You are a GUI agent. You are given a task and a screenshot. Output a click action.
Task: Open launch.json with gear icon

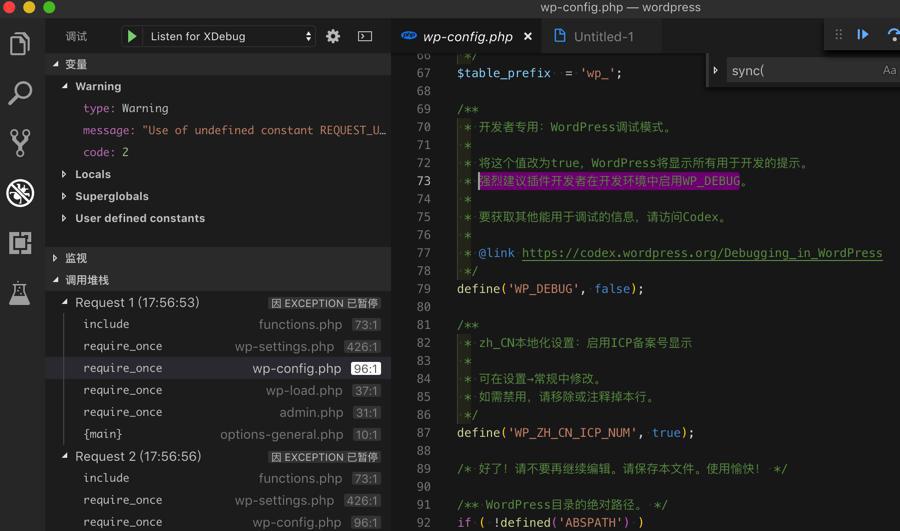pos(333,36)
